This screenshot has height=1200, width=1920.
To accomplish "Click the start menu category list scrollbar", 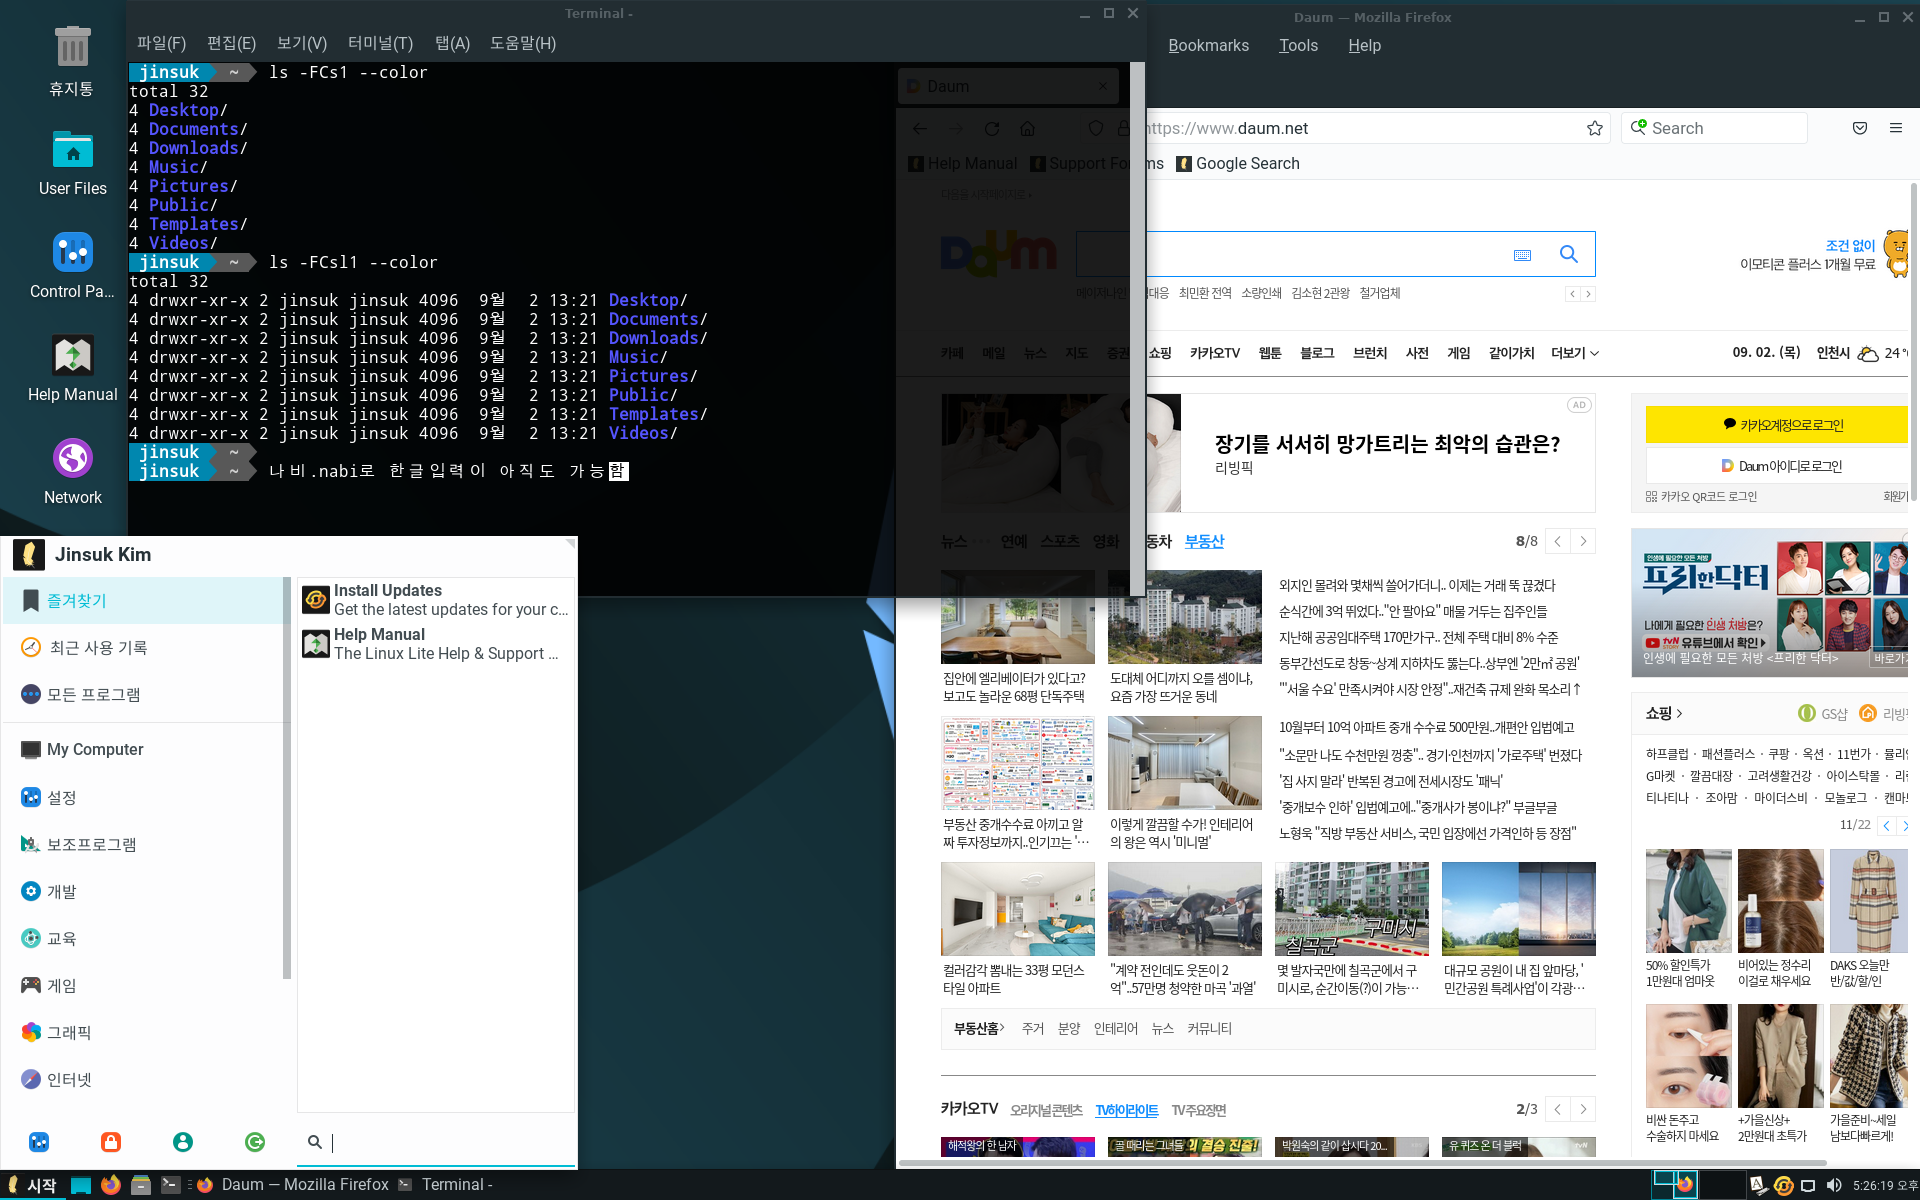I will tap(287, 780).
